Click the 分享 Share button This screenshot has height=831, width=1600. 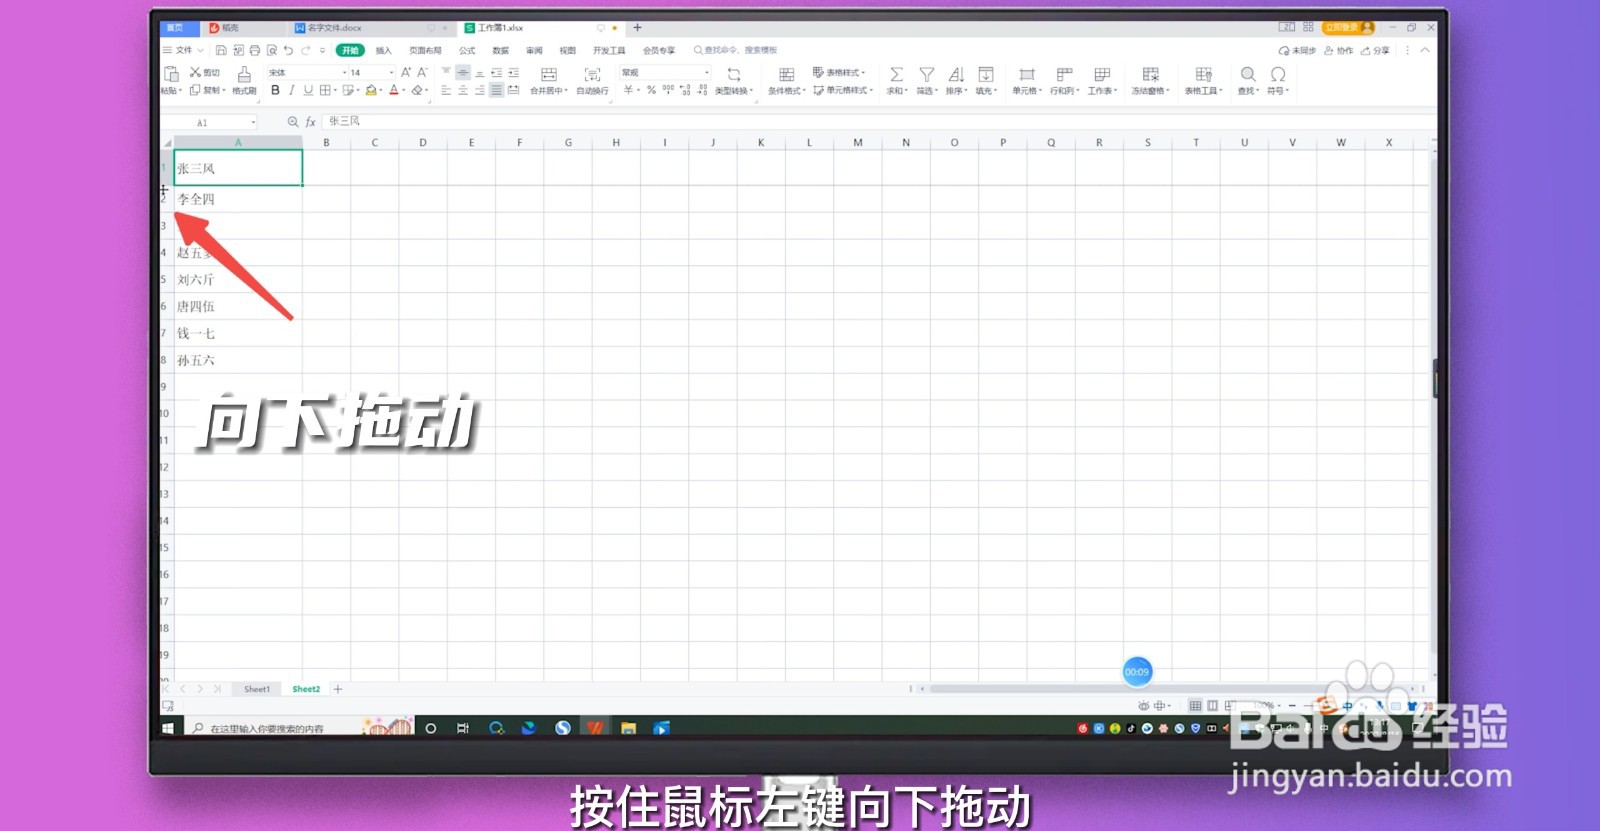[1376, 50]
